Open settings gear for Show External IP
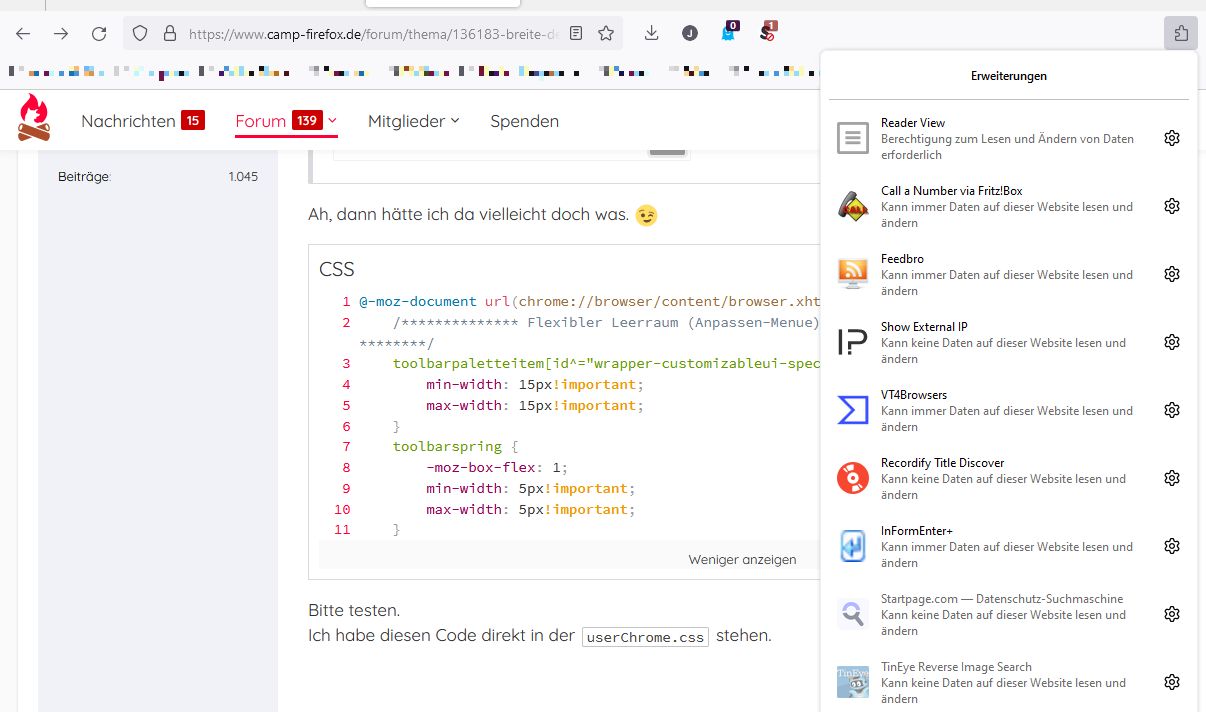Image resolution: width=1206 pixels, height=712 pixels. (1172, 342)
